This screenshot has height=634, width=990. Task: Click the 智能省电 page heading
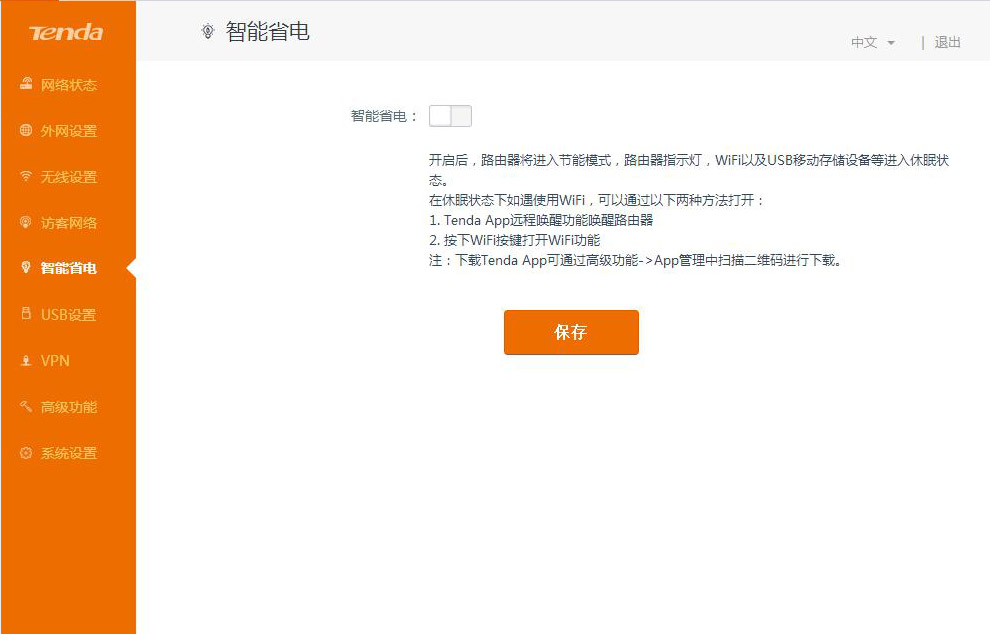click(268, 32)
